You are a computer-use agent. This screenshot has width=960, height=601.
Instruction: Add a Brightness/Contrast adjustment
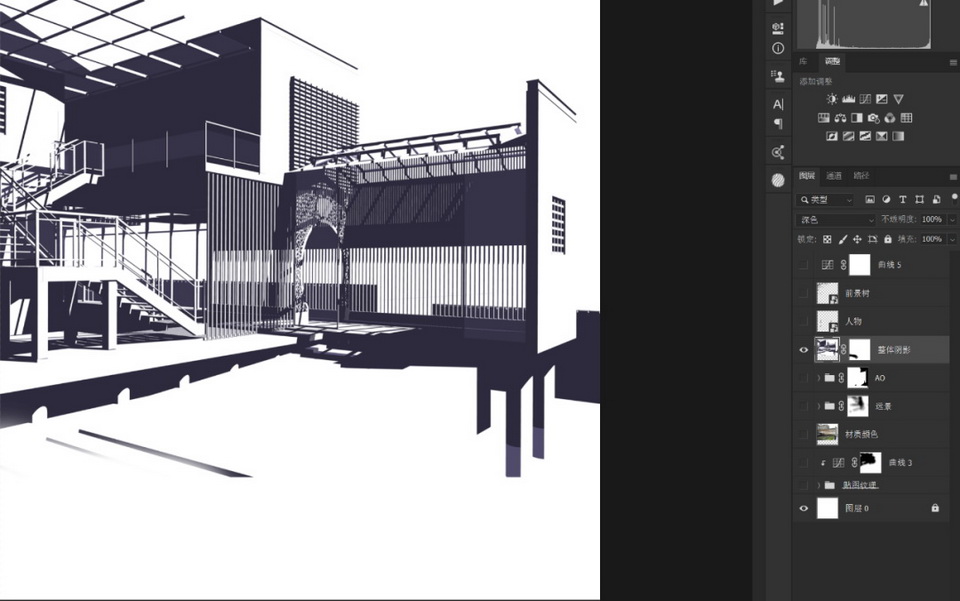click(x=832, y=99)
